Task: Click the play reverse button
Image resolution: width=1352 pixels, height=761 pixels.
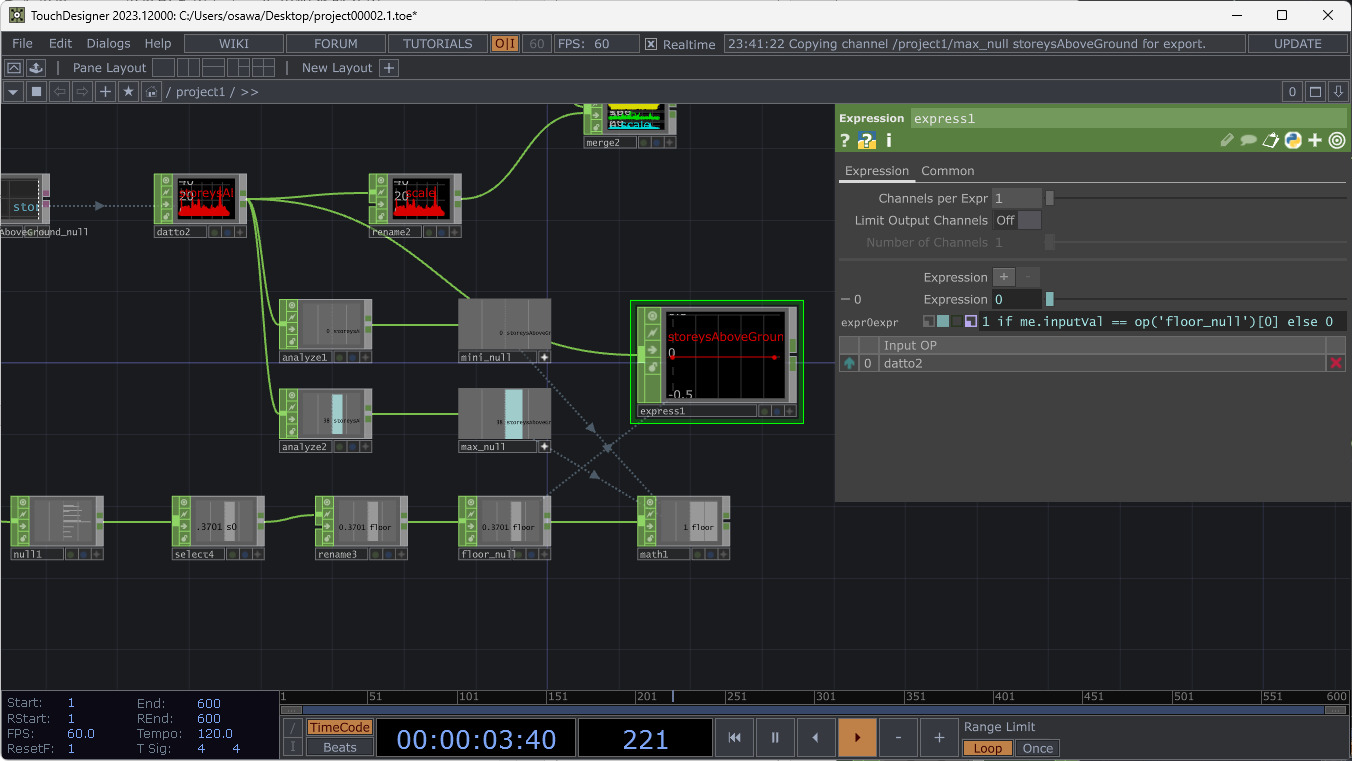Action: coord(816,738)
